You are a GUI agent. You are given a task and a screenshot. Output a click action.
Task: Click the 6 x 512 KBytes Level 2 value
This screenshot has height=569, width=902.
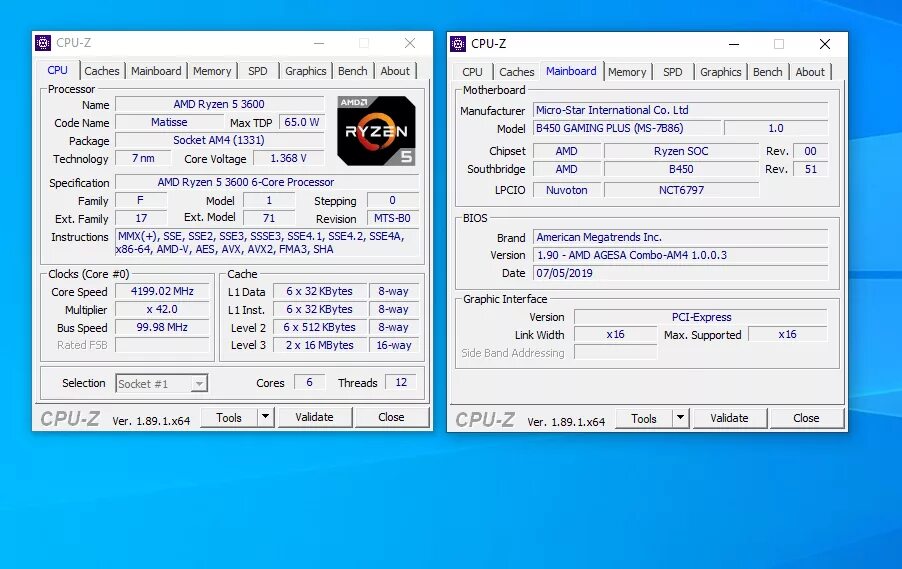pos(320,327)
